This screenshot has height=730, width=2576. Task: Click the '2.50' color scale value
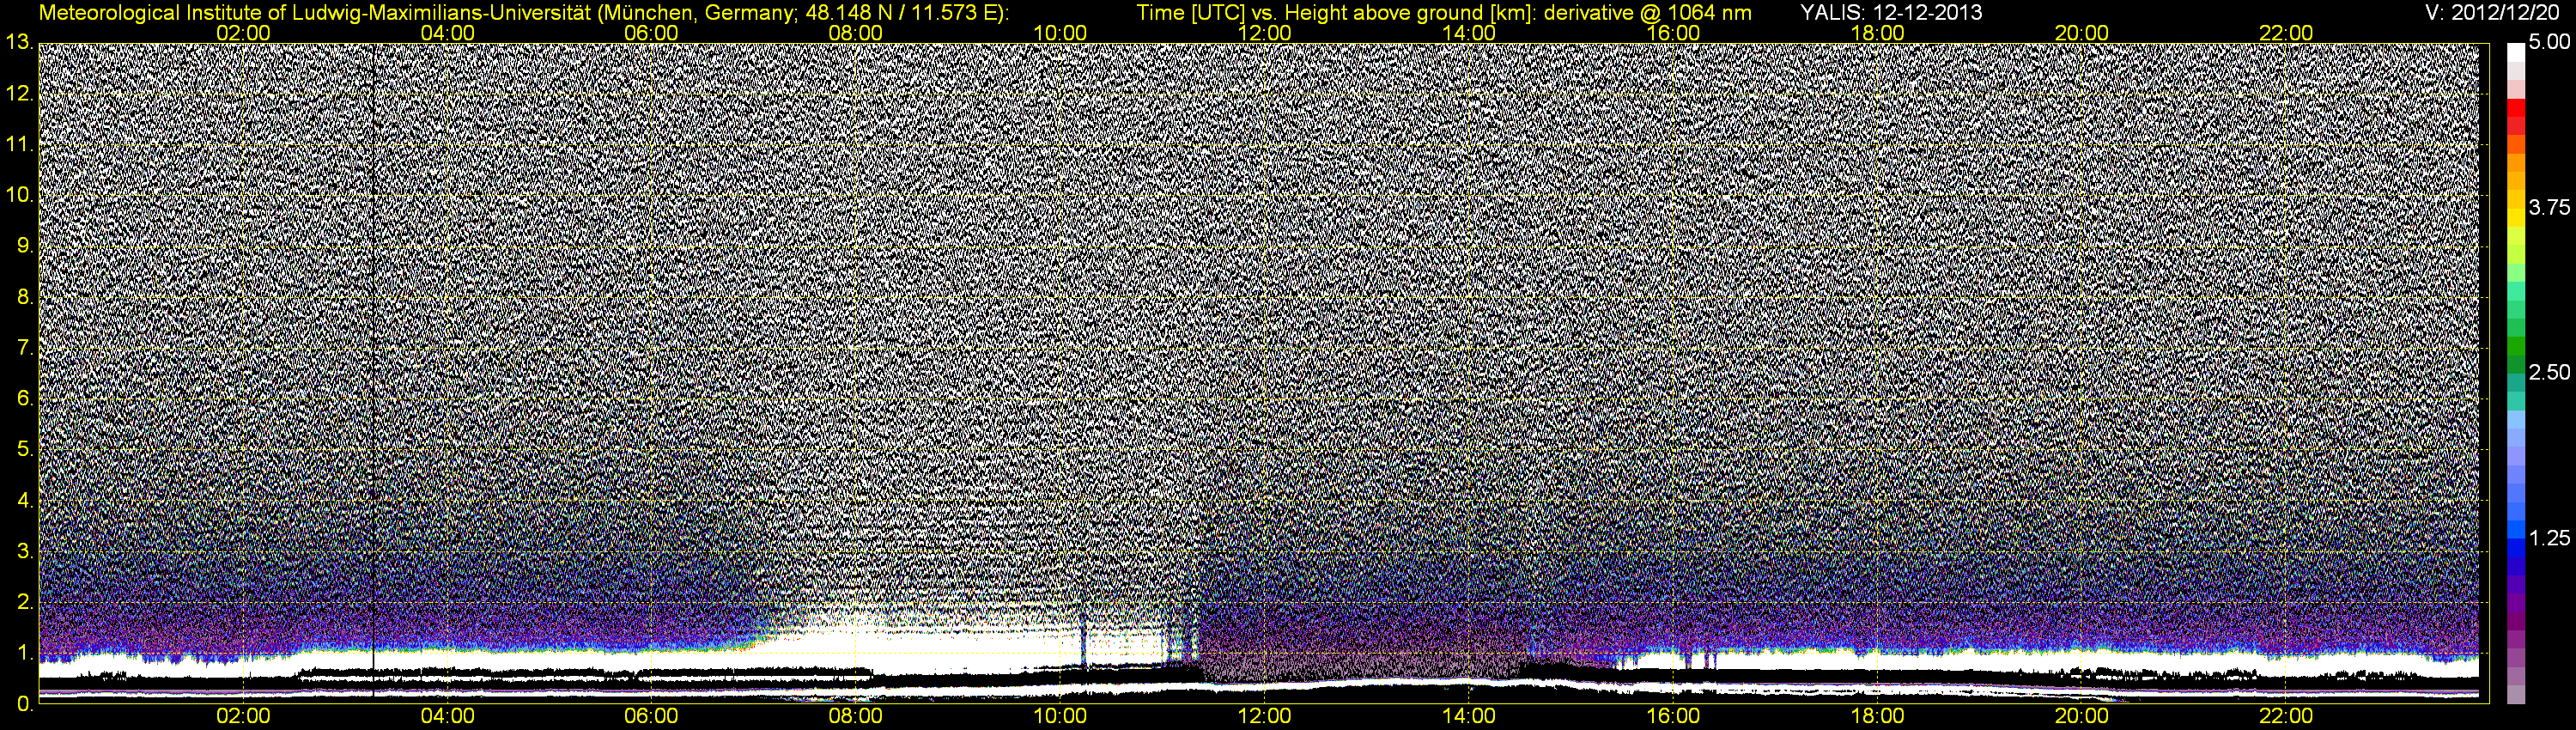click(2549, 373)
